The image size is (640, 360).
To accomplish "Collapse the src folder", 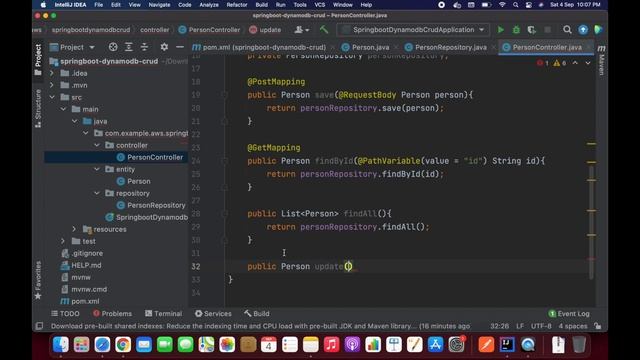I will [52, 97].
